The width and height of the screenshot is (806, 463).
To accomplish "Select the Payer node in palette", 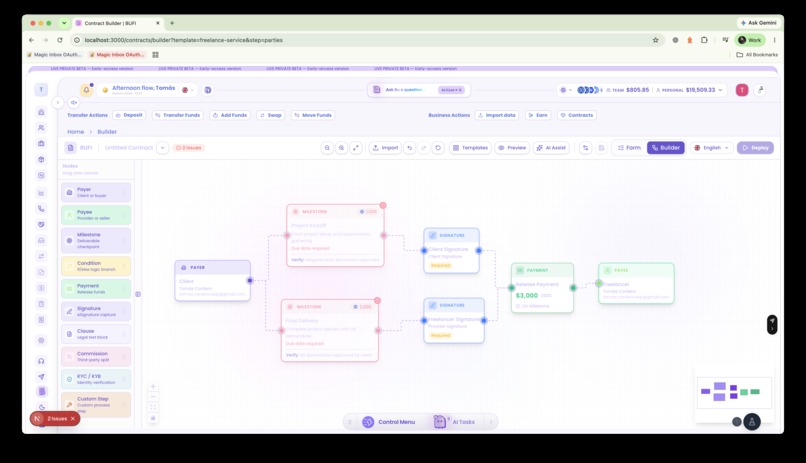I will pyautogui.click(x=96, y=192).
